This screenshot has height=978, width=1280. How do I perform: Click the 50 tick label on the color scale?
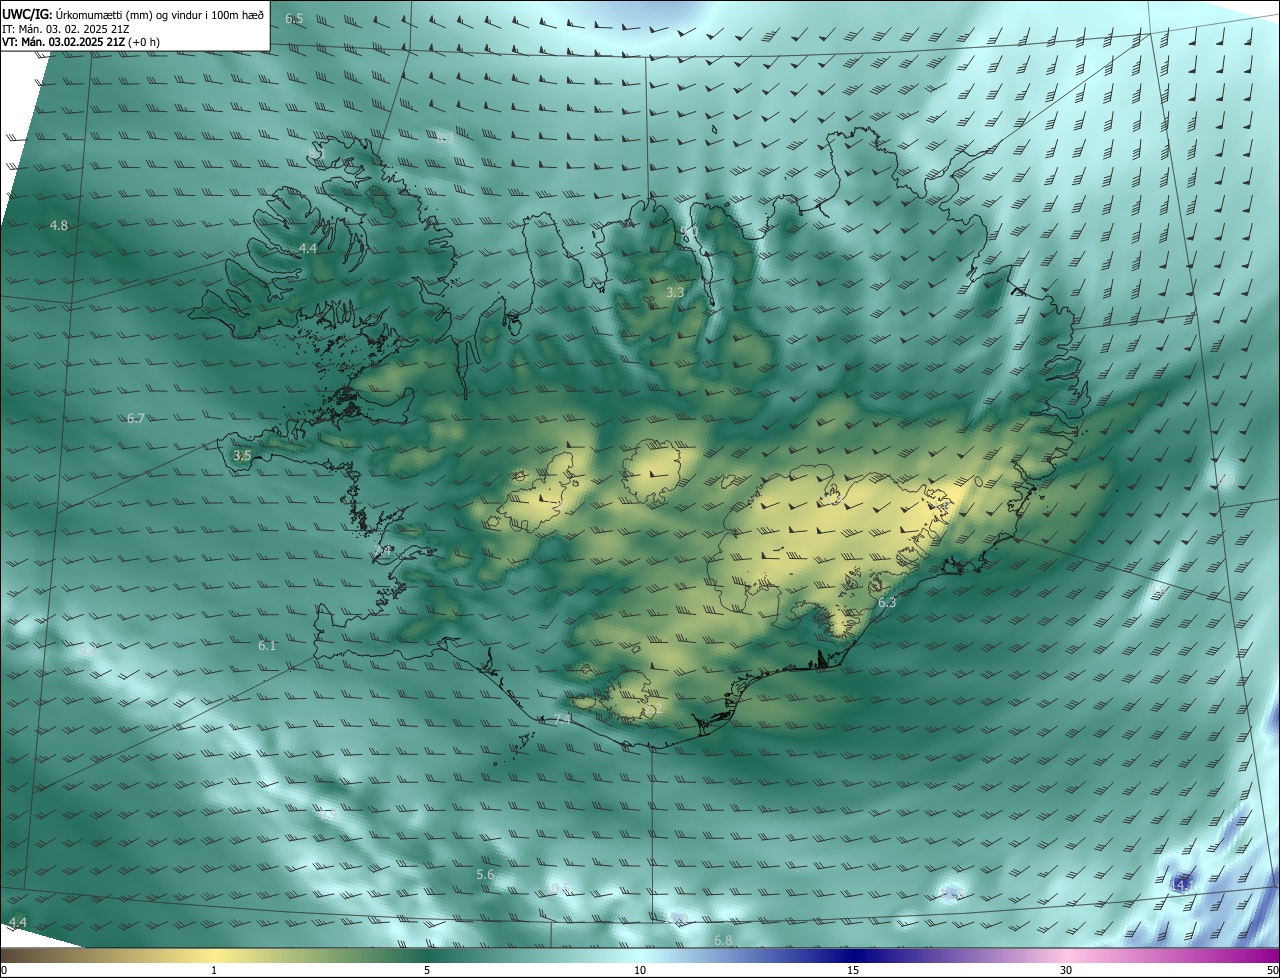pos(1272,970)
